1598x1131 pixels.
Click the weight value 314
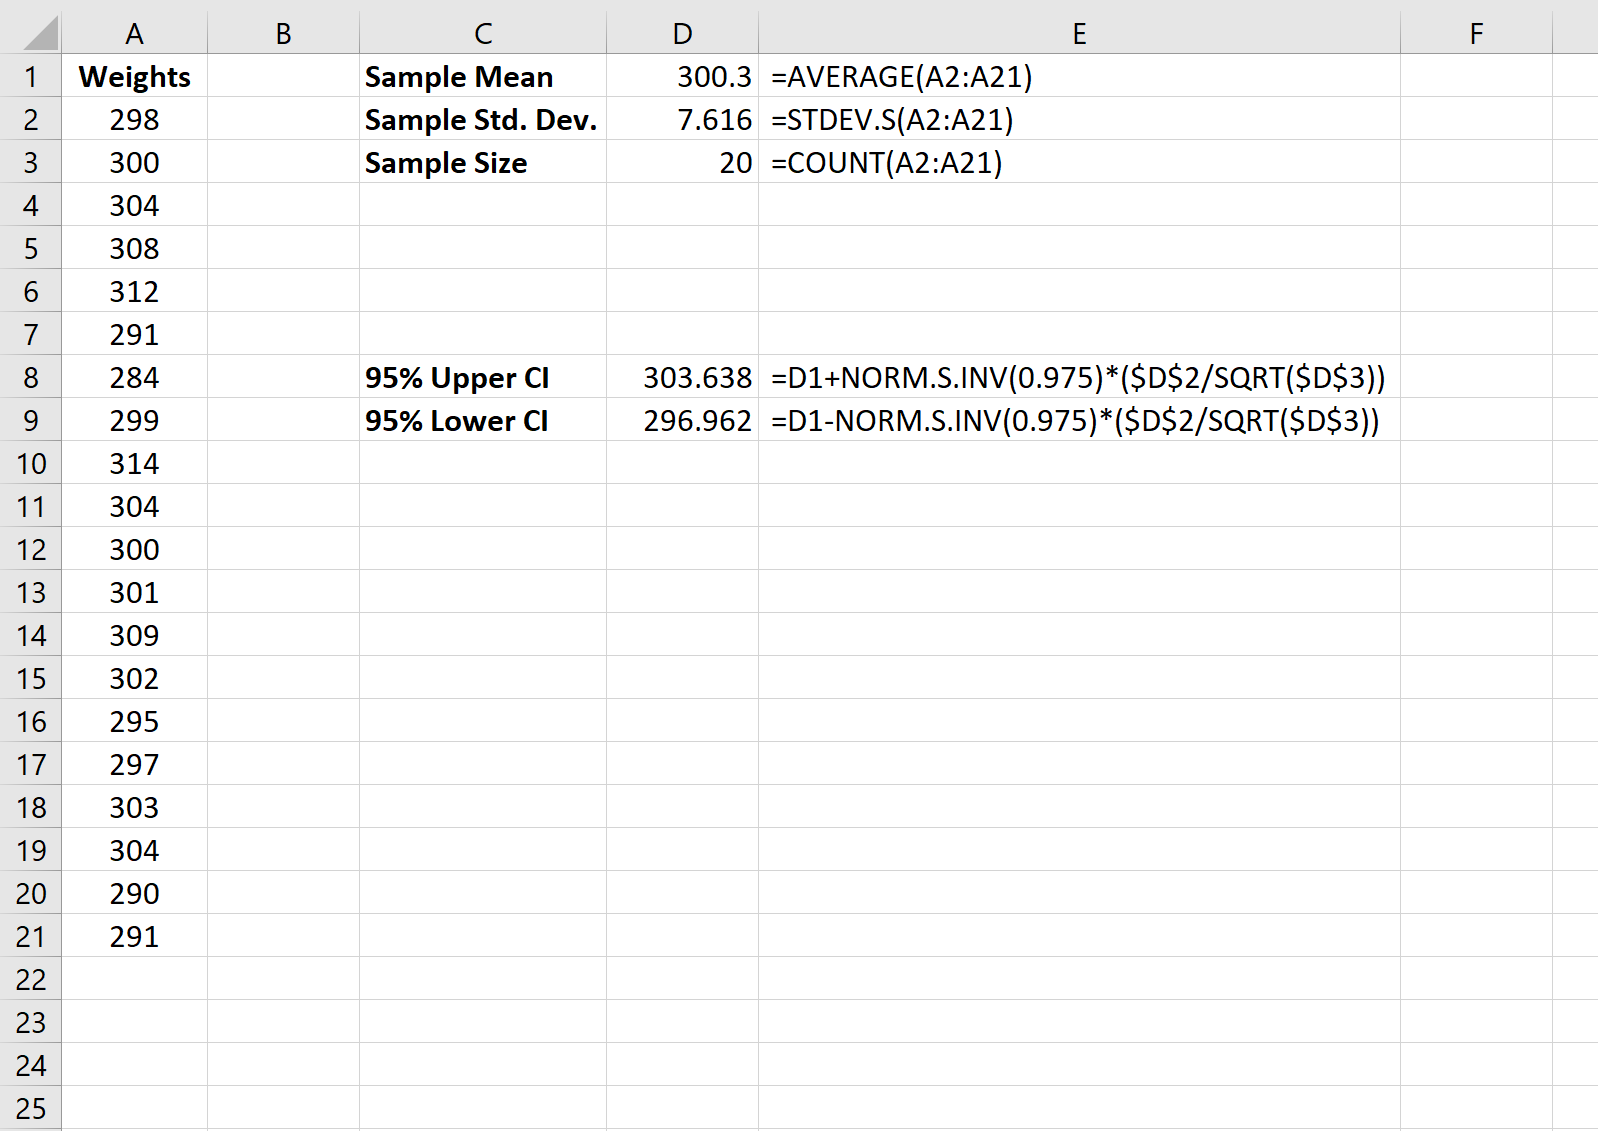pos(134,463)
